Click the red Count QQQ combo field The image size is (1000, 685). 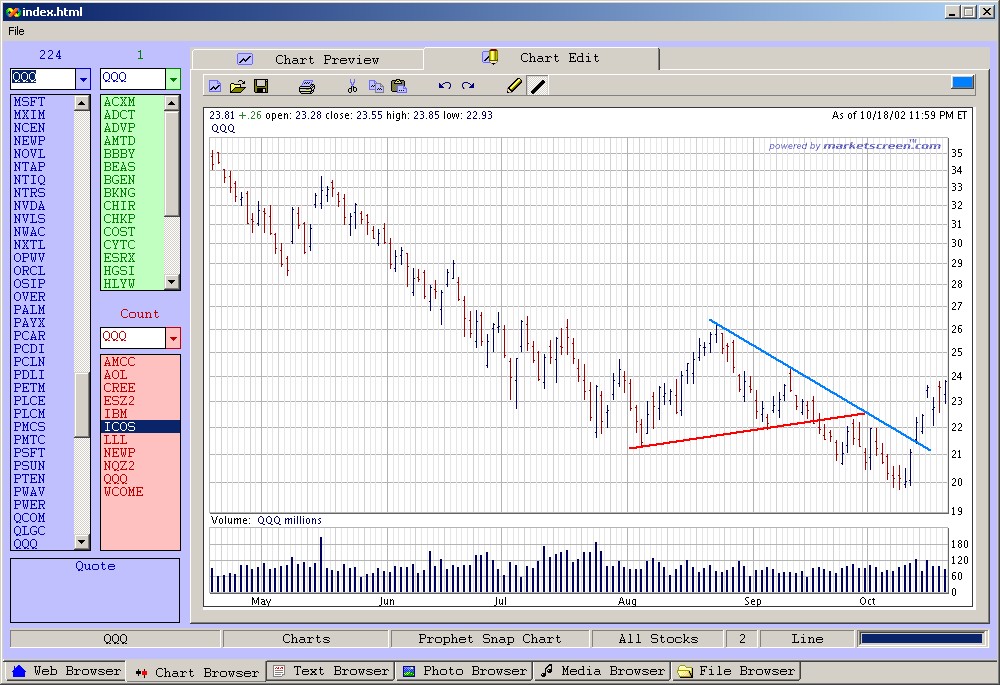(x=133, y=337)
